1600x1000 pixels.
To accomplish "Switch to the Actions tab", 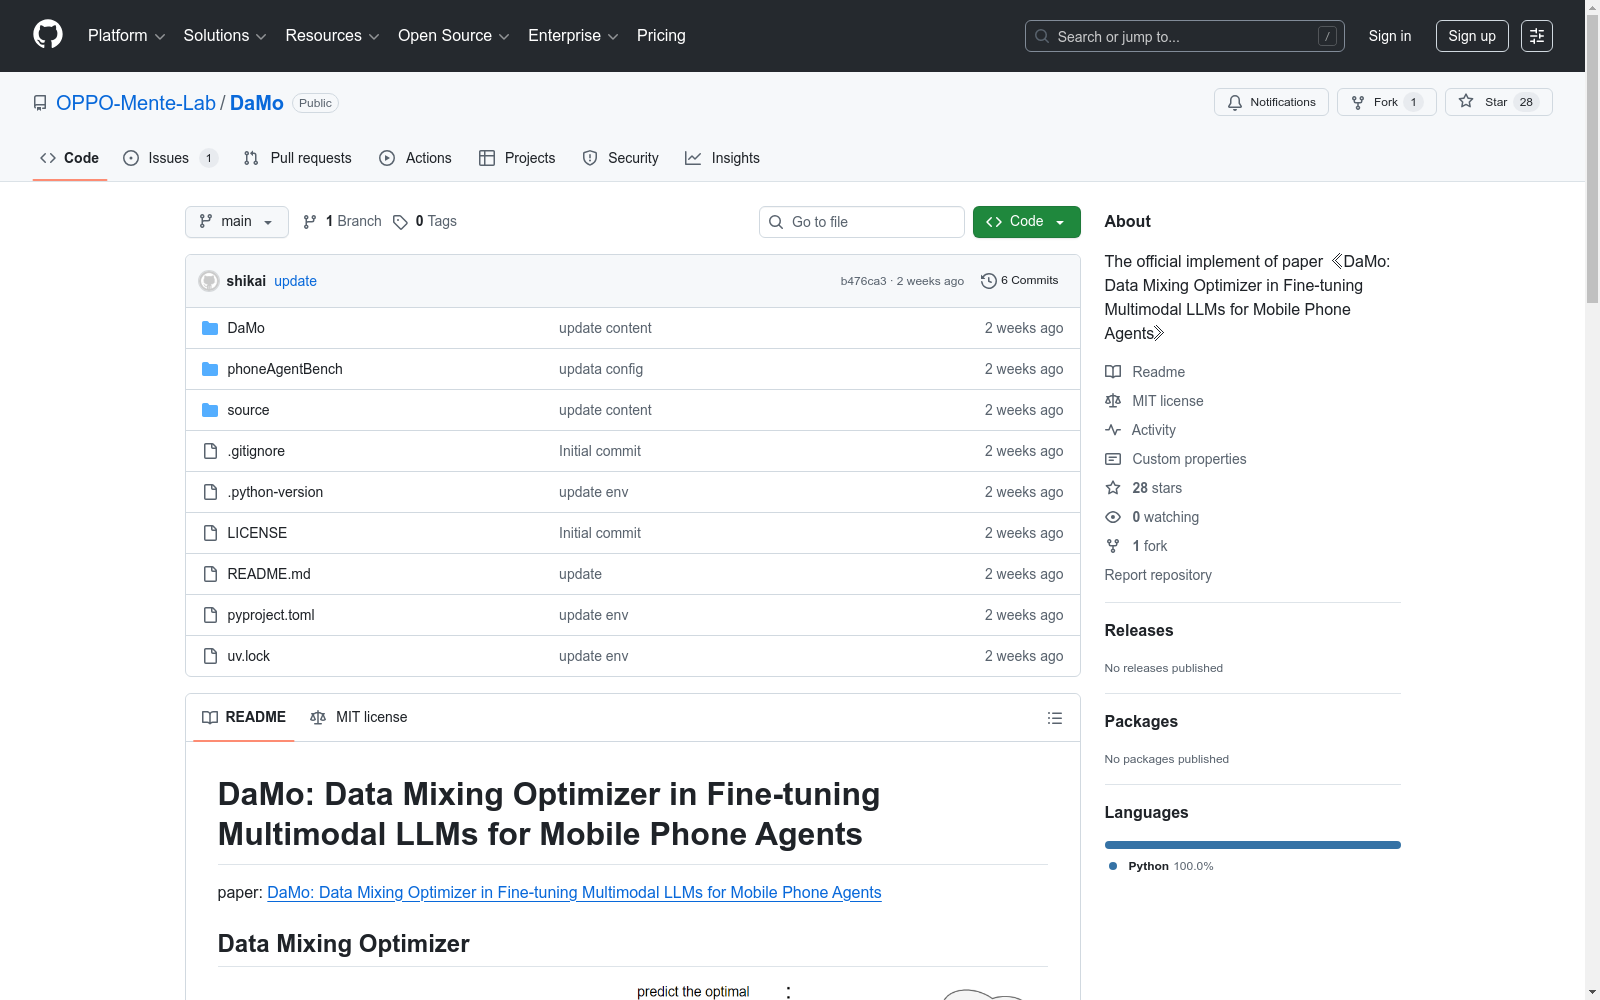I will [x=415, y=158].
